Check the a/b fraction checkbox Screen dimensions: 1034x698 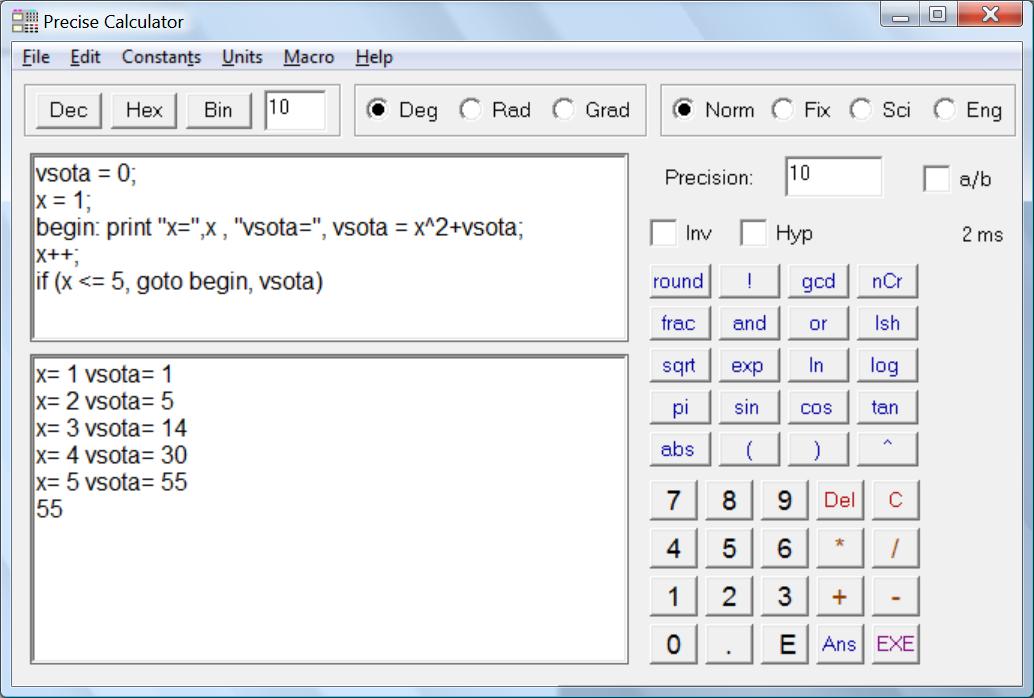coord(937,179)
